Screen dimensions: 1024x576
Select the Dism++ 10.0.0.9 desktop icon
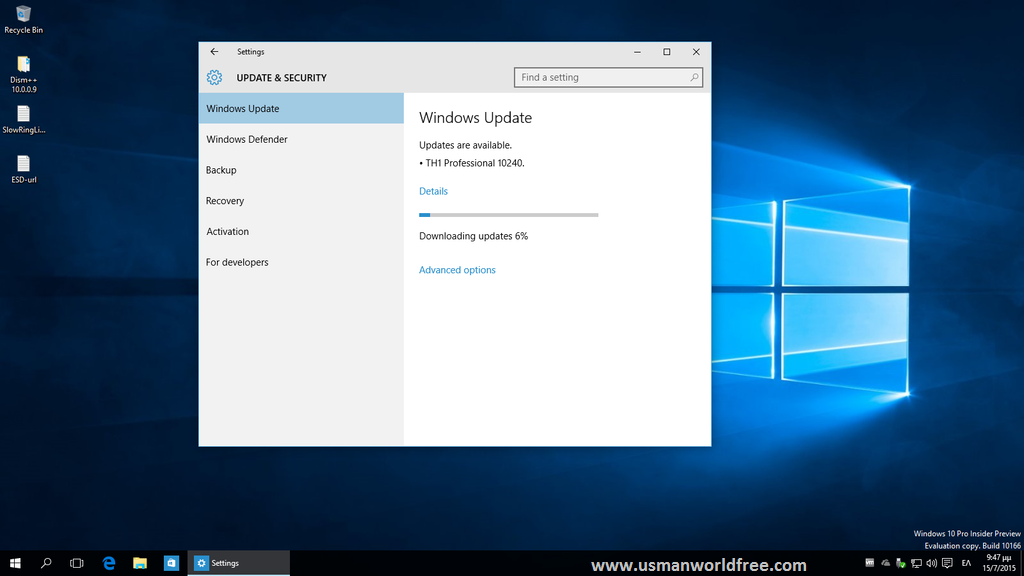[24, 74]
